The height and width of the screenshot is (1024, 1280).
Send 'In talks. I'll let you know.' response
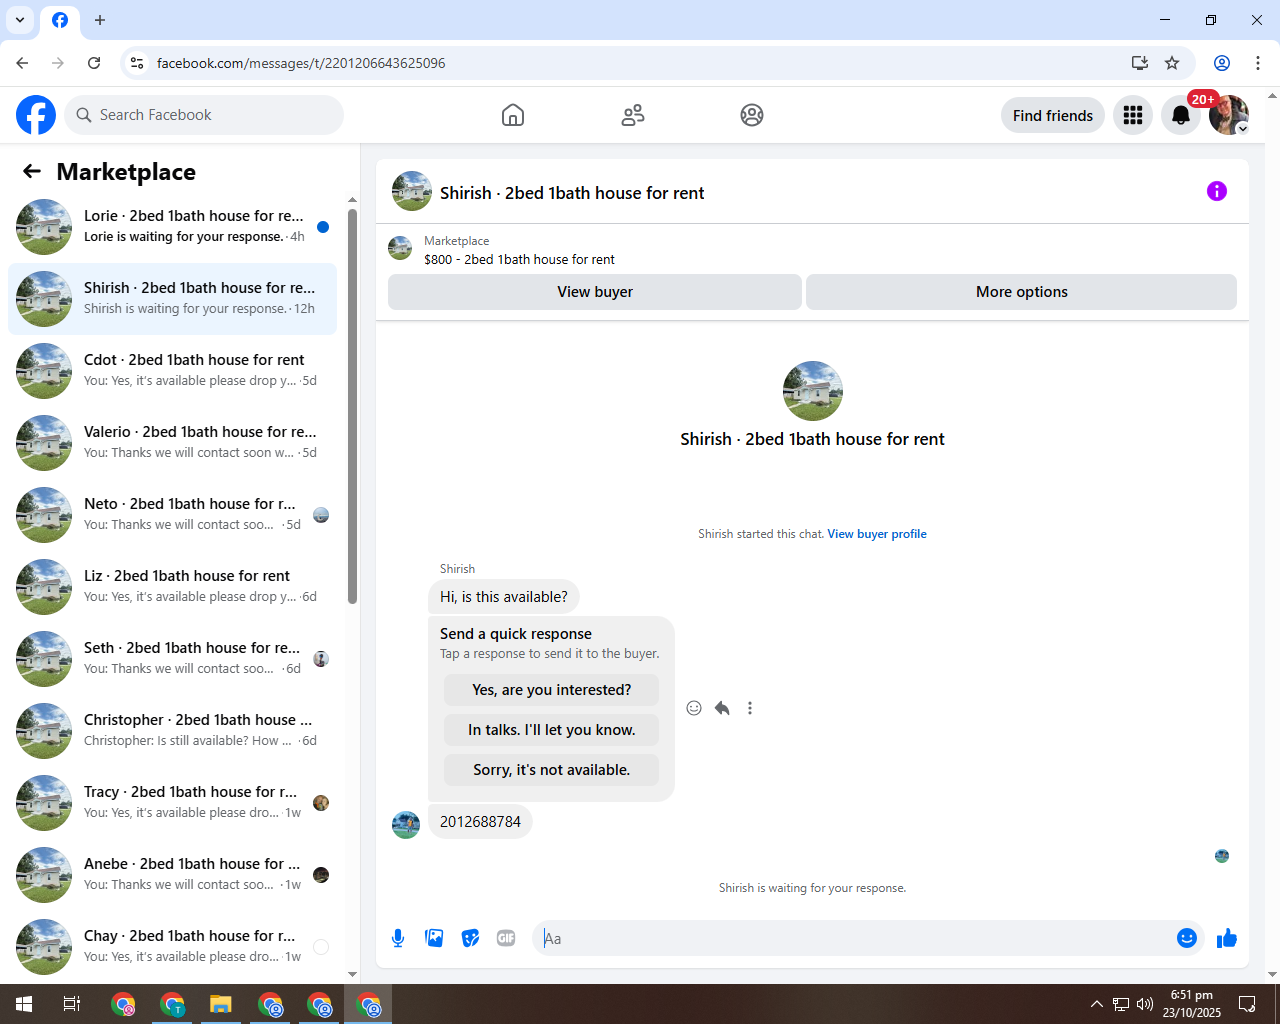coord(551,730)
